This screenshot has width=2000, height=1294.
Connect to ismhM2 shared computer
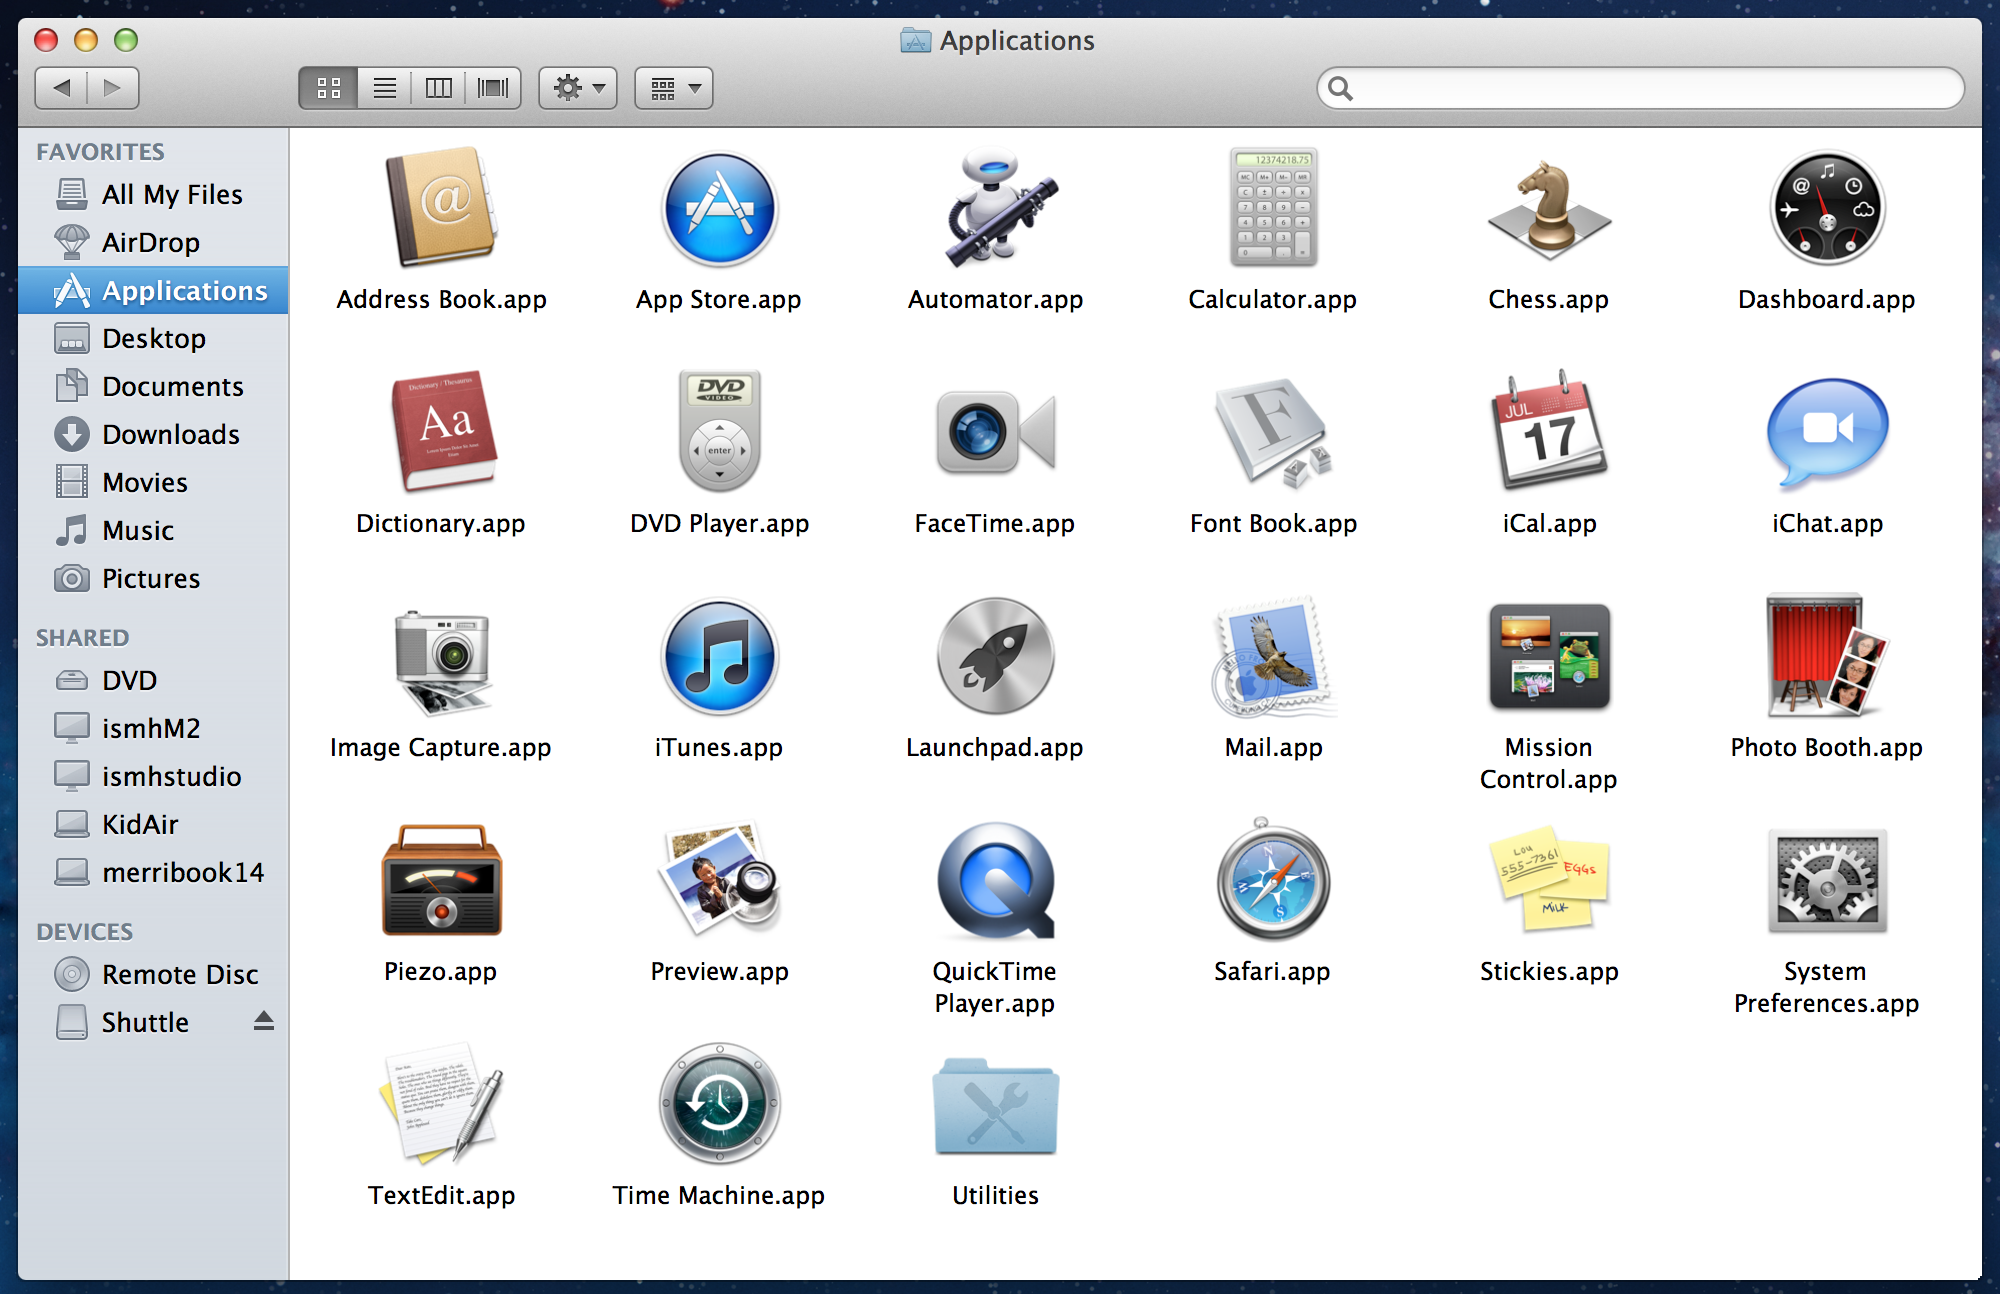(x=153, y=728)
